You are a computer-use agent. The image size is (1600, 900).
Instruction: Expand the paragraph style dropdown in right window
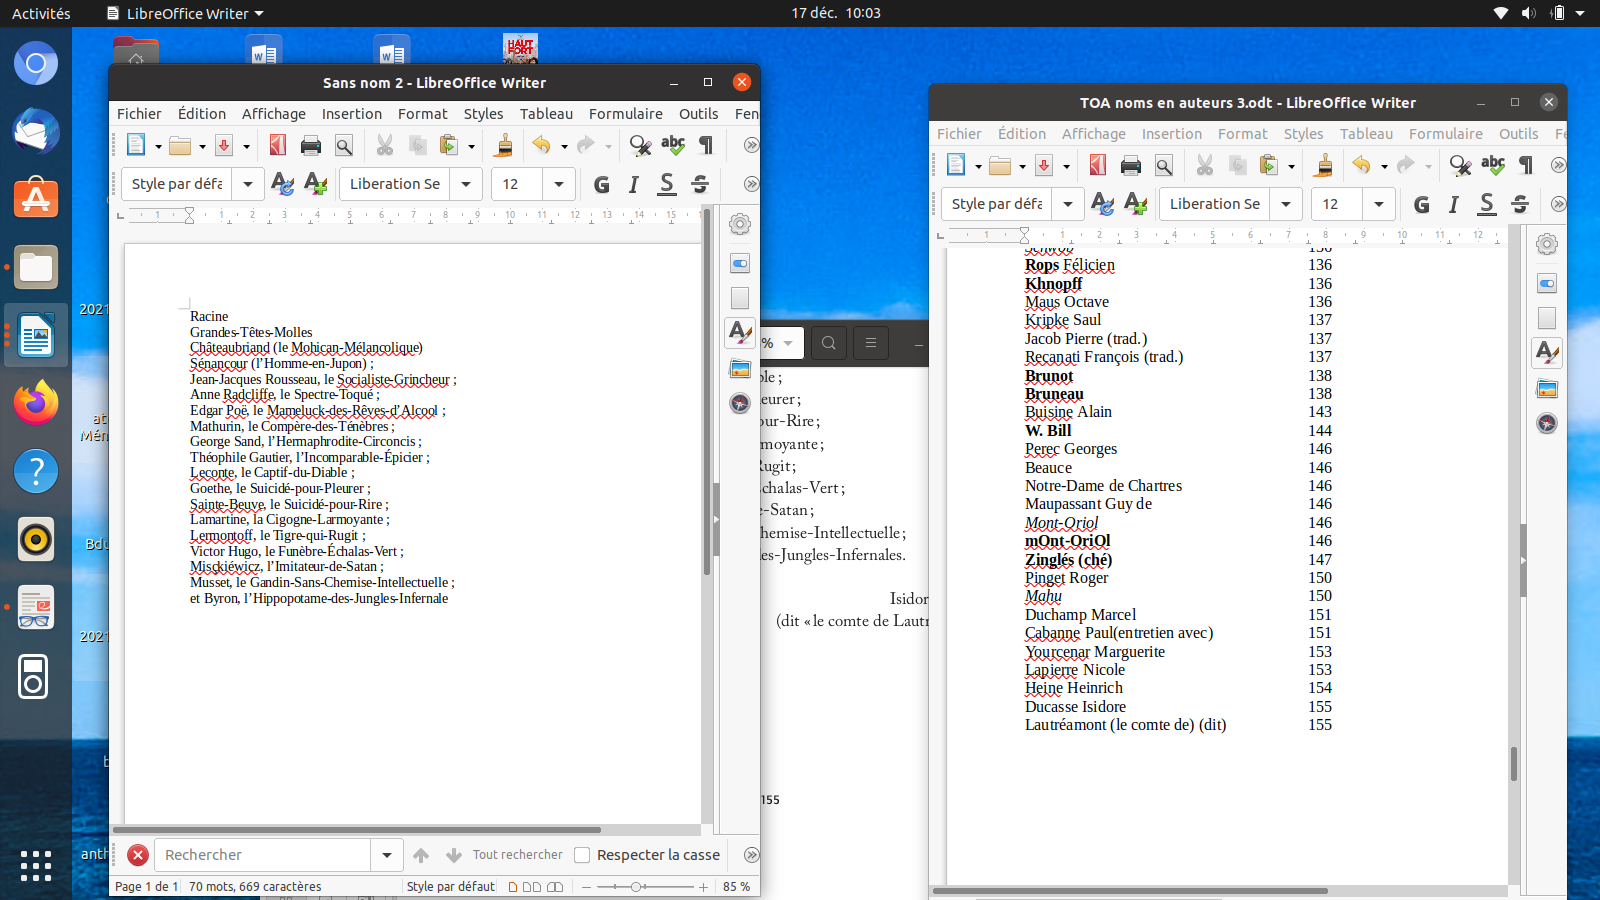(x=1068, y=205)
